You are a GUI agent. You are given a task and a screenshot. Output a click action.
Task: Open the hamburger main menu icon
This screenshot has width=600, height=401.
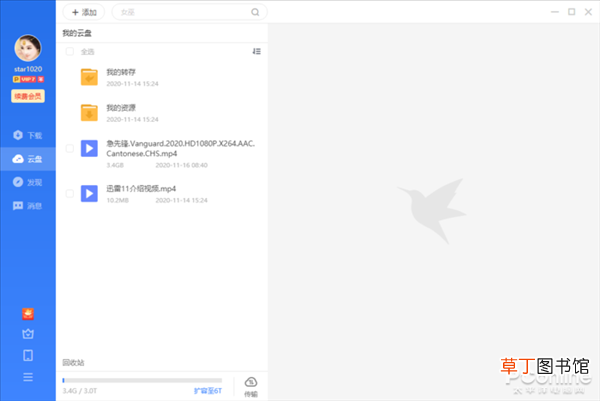tap(28, 377)
